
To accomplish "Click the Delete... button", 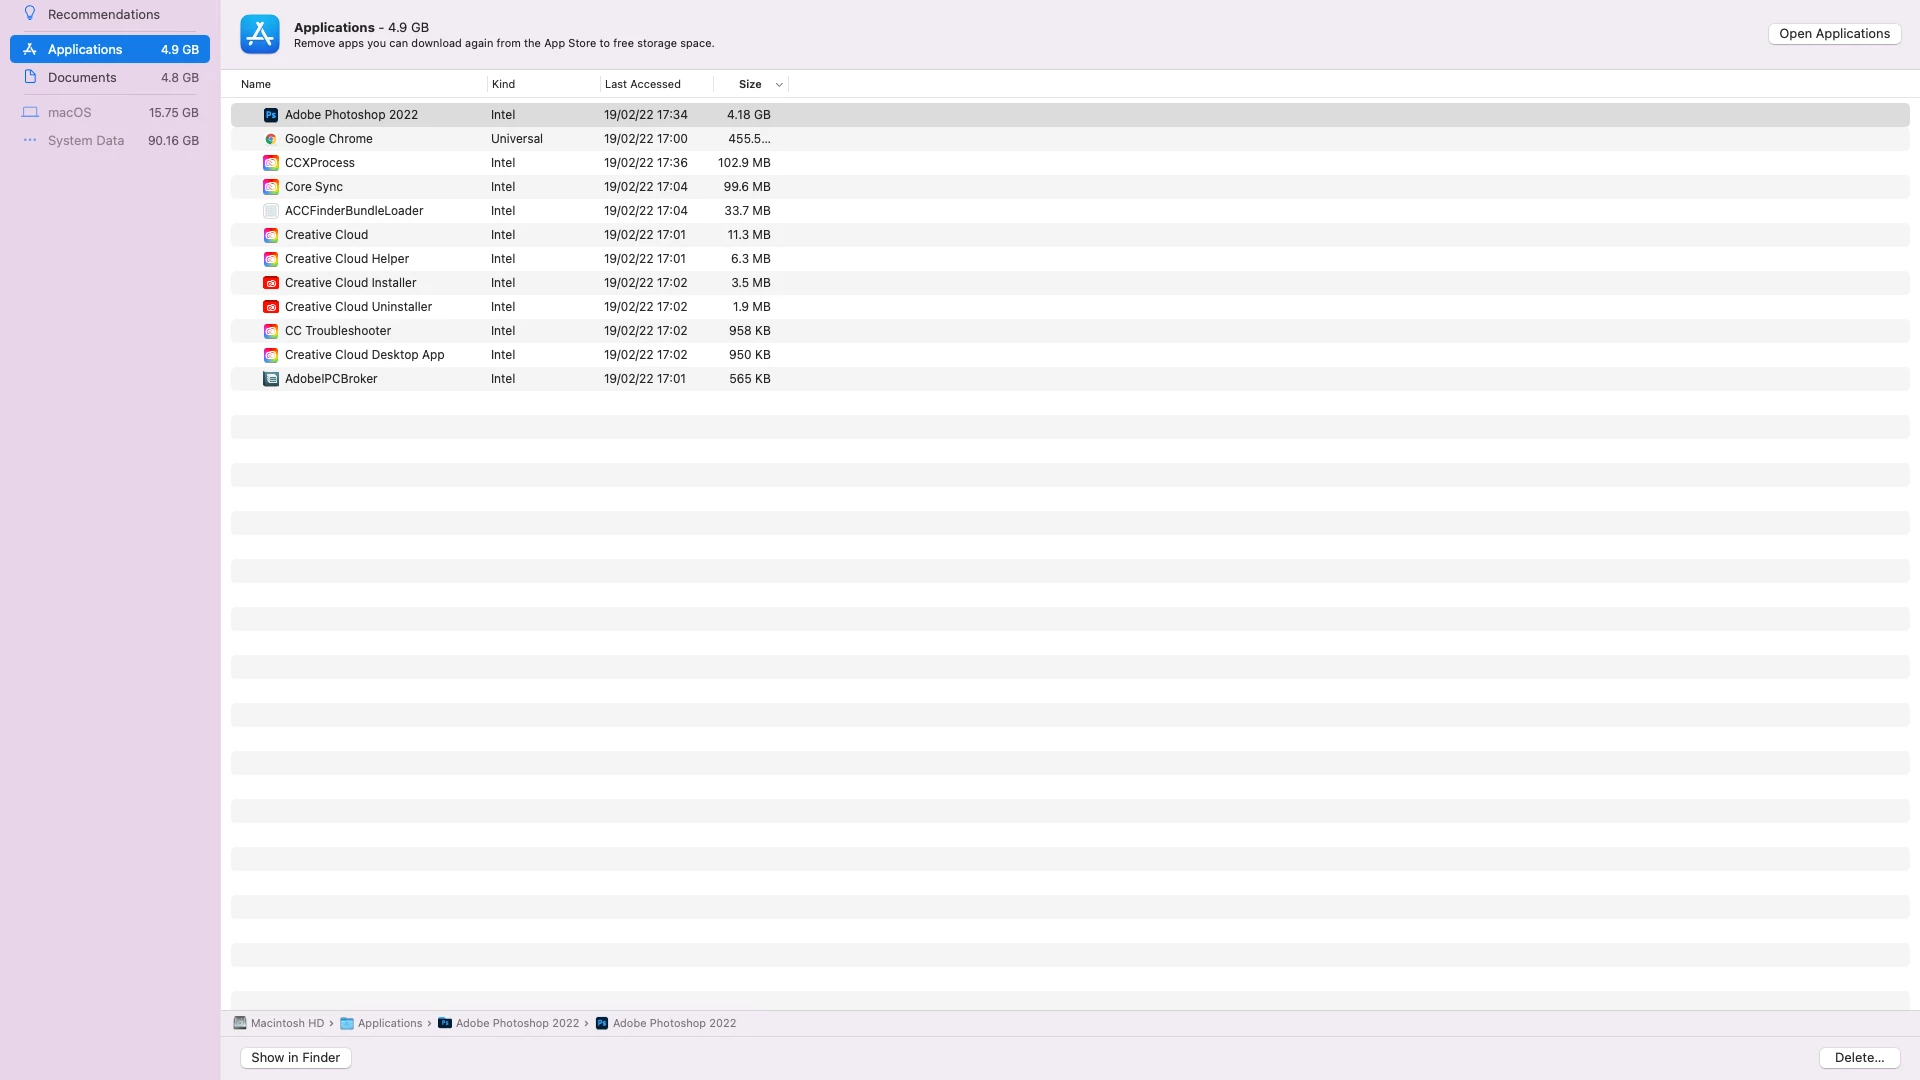I will coord(1858,1058).
